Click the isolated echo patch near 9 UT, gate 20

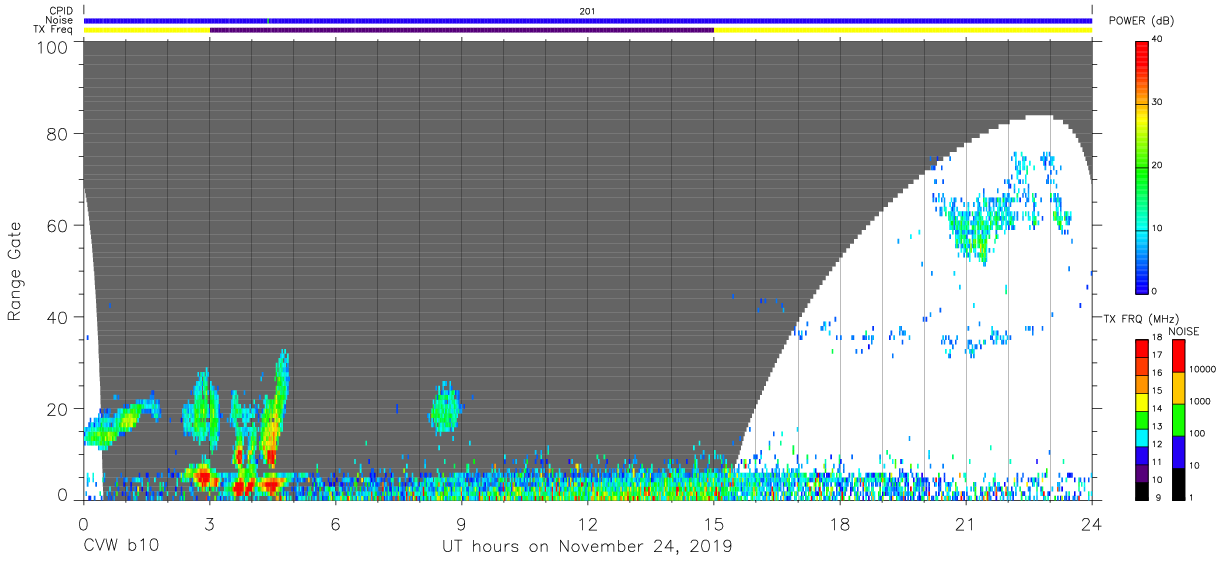444,408
